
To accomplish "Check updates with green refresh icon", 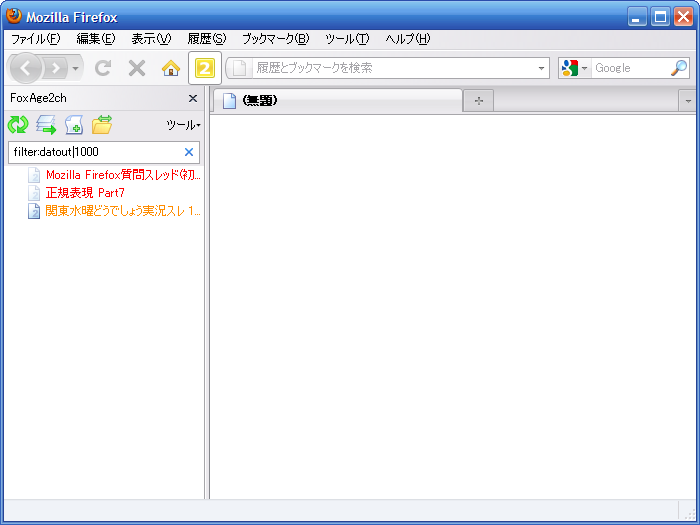I will (18, 125).
